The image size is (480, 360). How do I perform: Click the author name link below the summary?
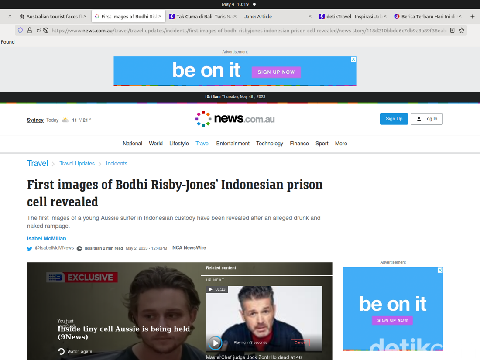(46, 238)
